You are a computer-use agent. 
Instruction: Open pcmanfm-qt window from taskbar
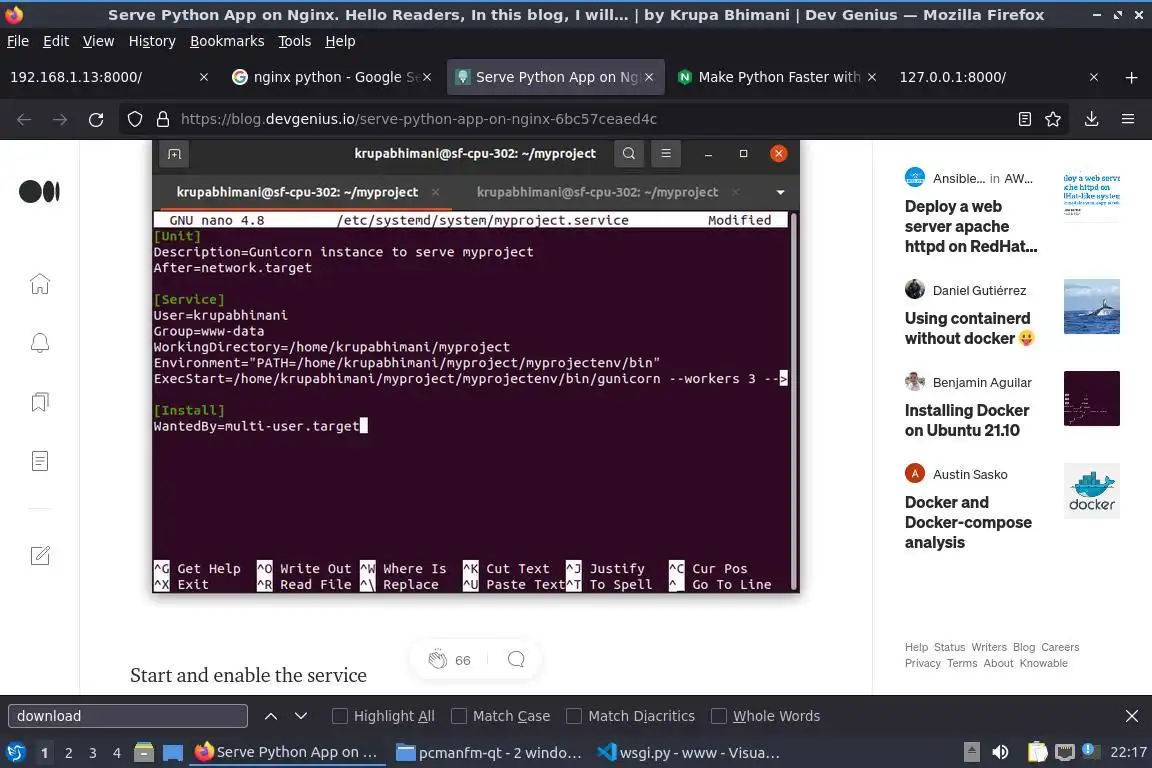[489, 753]
